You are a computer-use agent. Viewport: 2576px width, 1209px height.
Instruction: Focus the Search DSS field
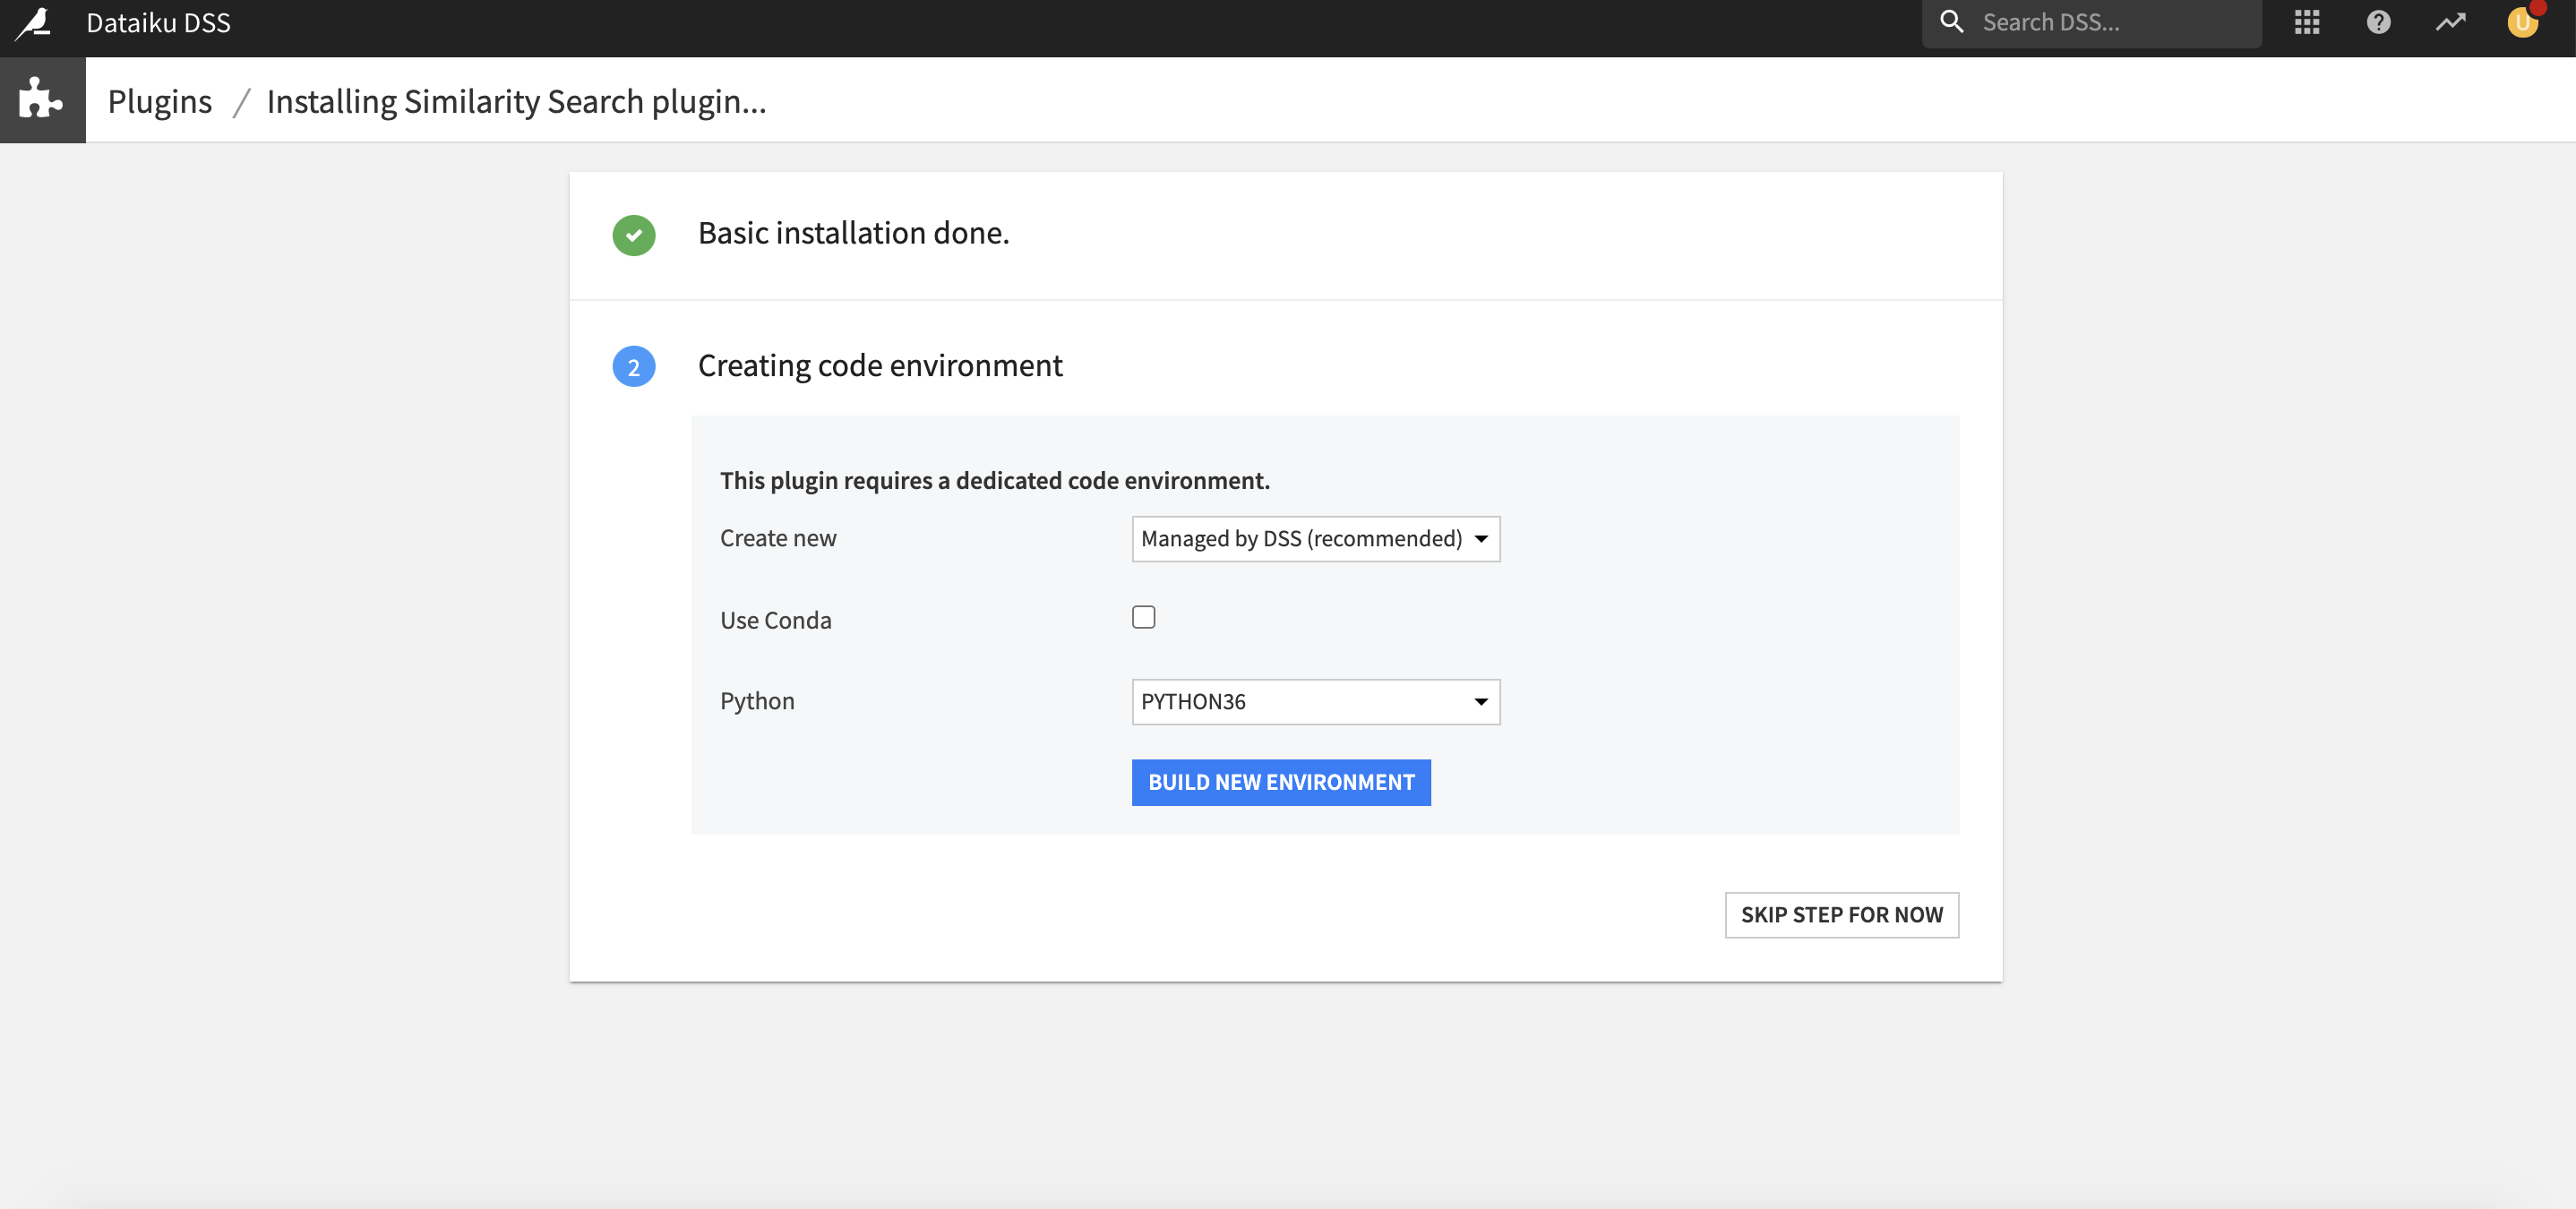pyautogui.click(x=2110, y=22)
